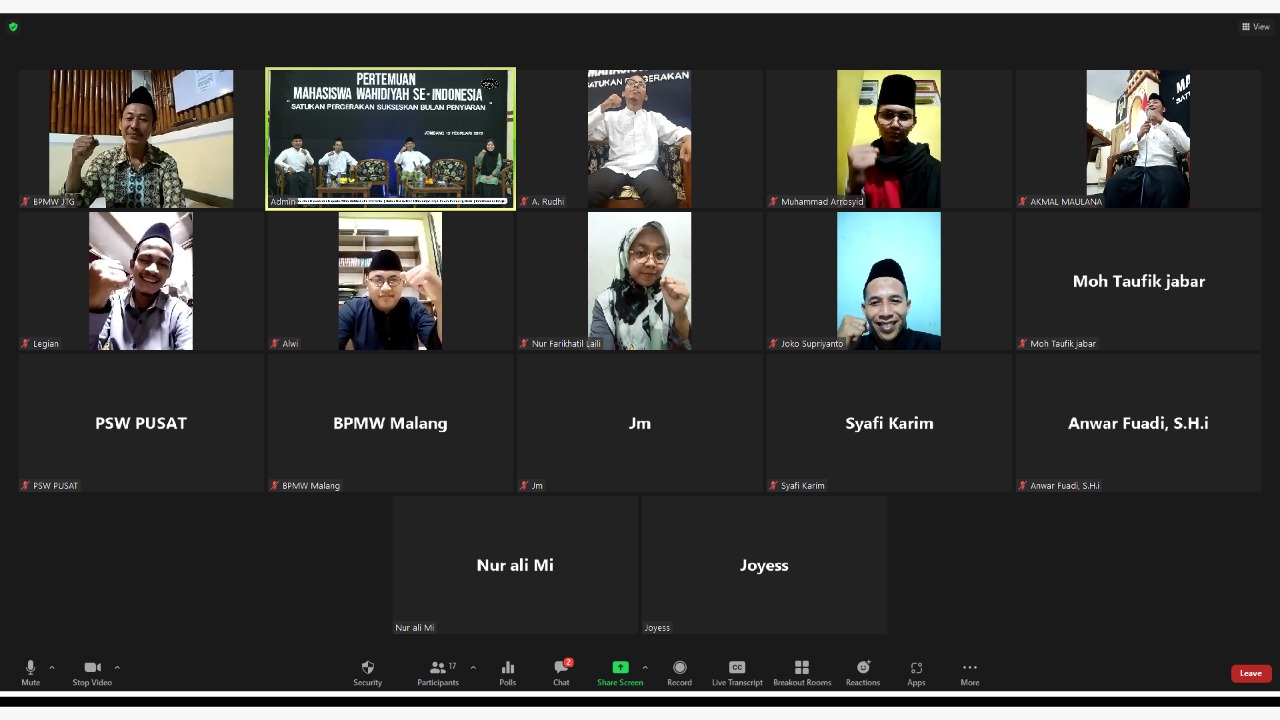Enable Live Transcript captions

[x=737, y=672]
